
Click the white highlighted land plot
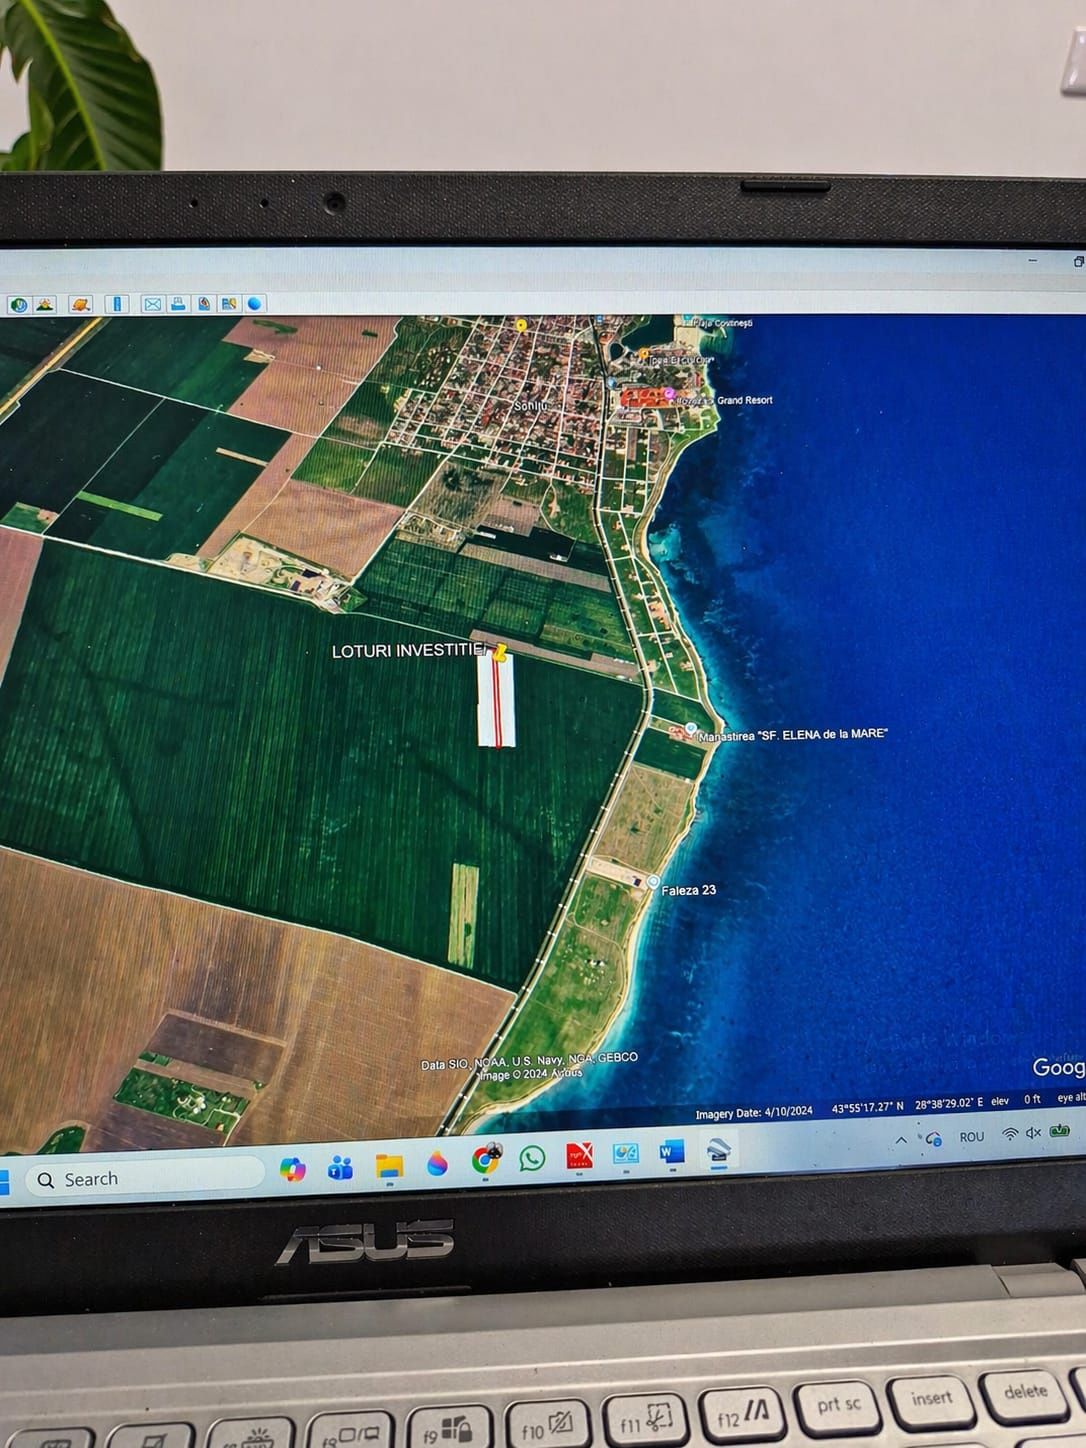point(495,703)
